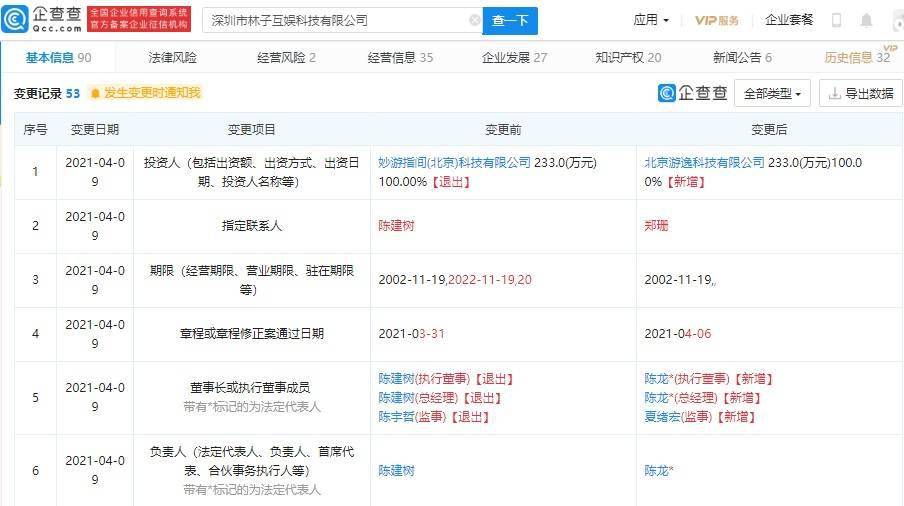
Task: Select the 董事长或执行董事成员 cell
Action: (x=251, y=398)
